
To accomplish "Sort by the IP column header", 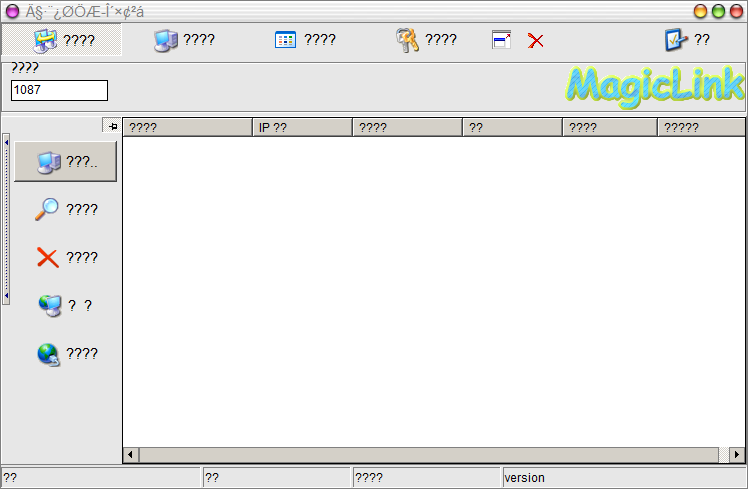I will point(302,128).
